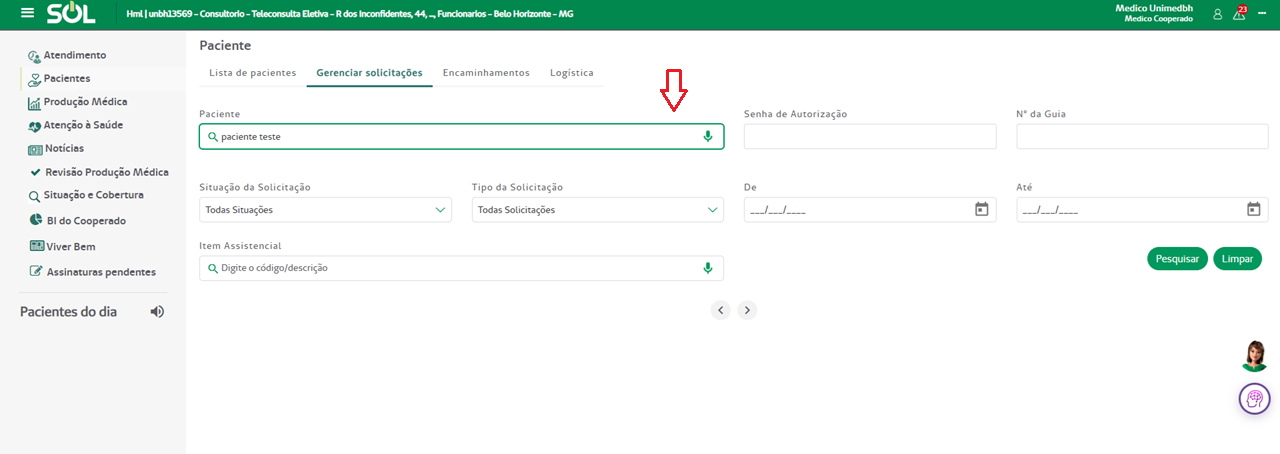Open the Encaminhamentos tab
1280x454 pixels.
pos(486,73)
